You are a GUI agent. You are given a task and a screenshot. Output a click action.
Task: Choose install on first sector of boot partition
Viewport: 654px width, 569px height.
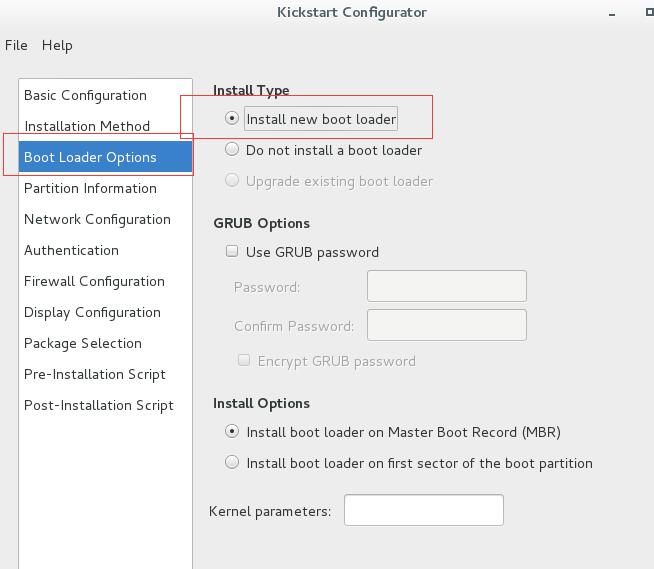232,462
